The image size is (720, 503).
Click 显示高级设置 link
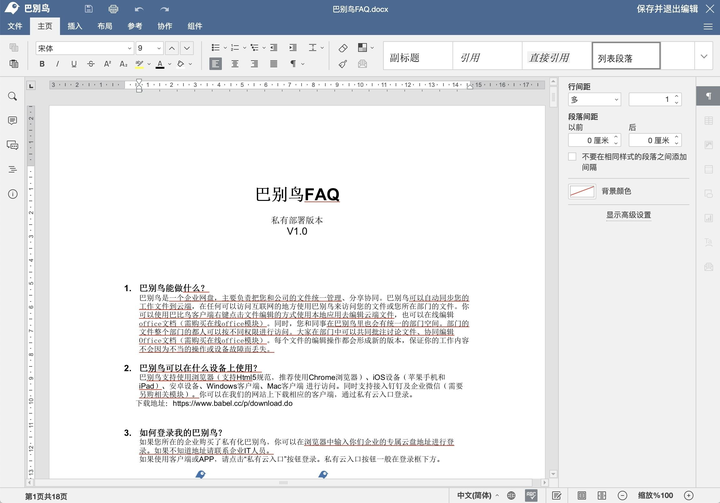pyautogui.click(x=629, y=215)
